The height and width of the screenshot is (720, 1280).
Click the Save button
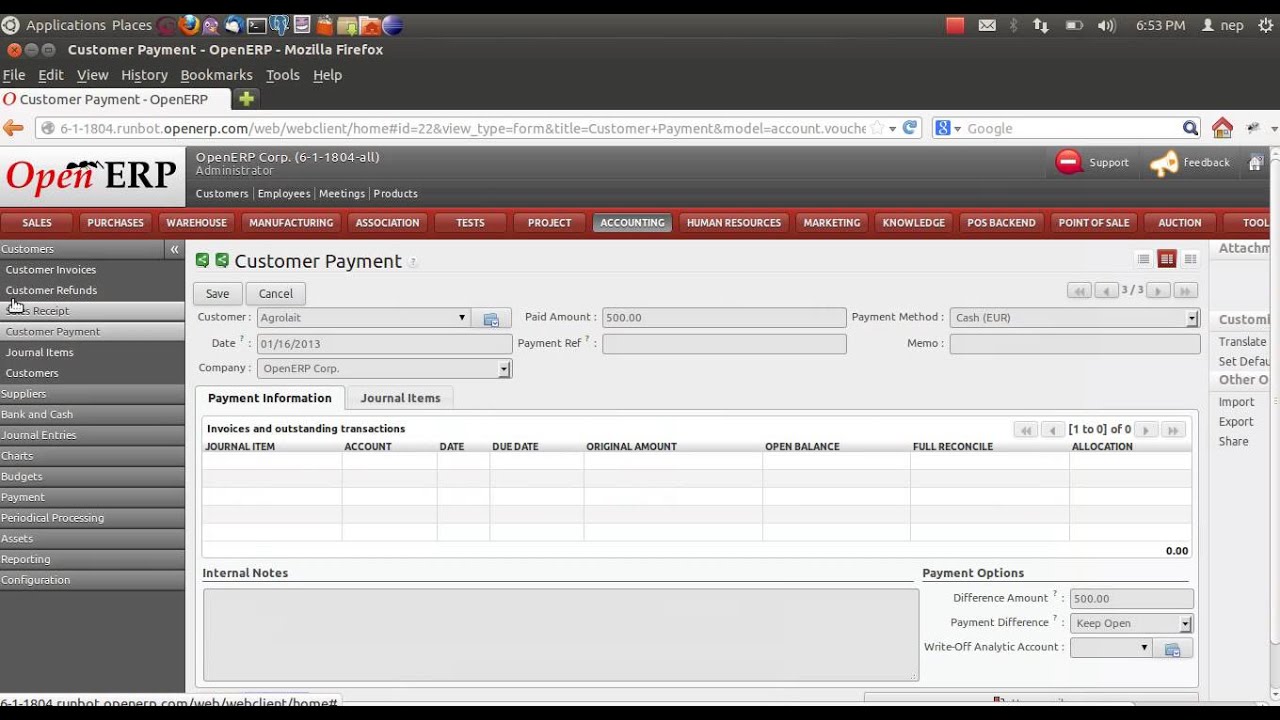pyautogui.click(x=217, y=294)
